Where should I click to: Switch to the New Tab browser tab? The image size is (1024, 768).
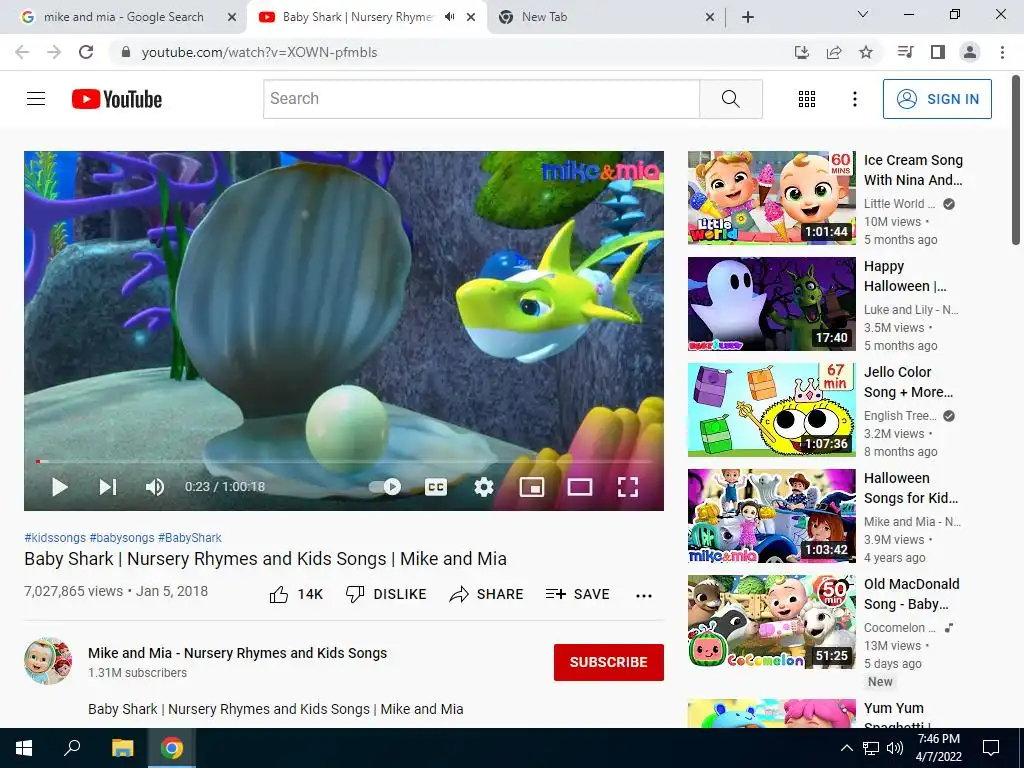pyautogui.click(x=604, y=17)
